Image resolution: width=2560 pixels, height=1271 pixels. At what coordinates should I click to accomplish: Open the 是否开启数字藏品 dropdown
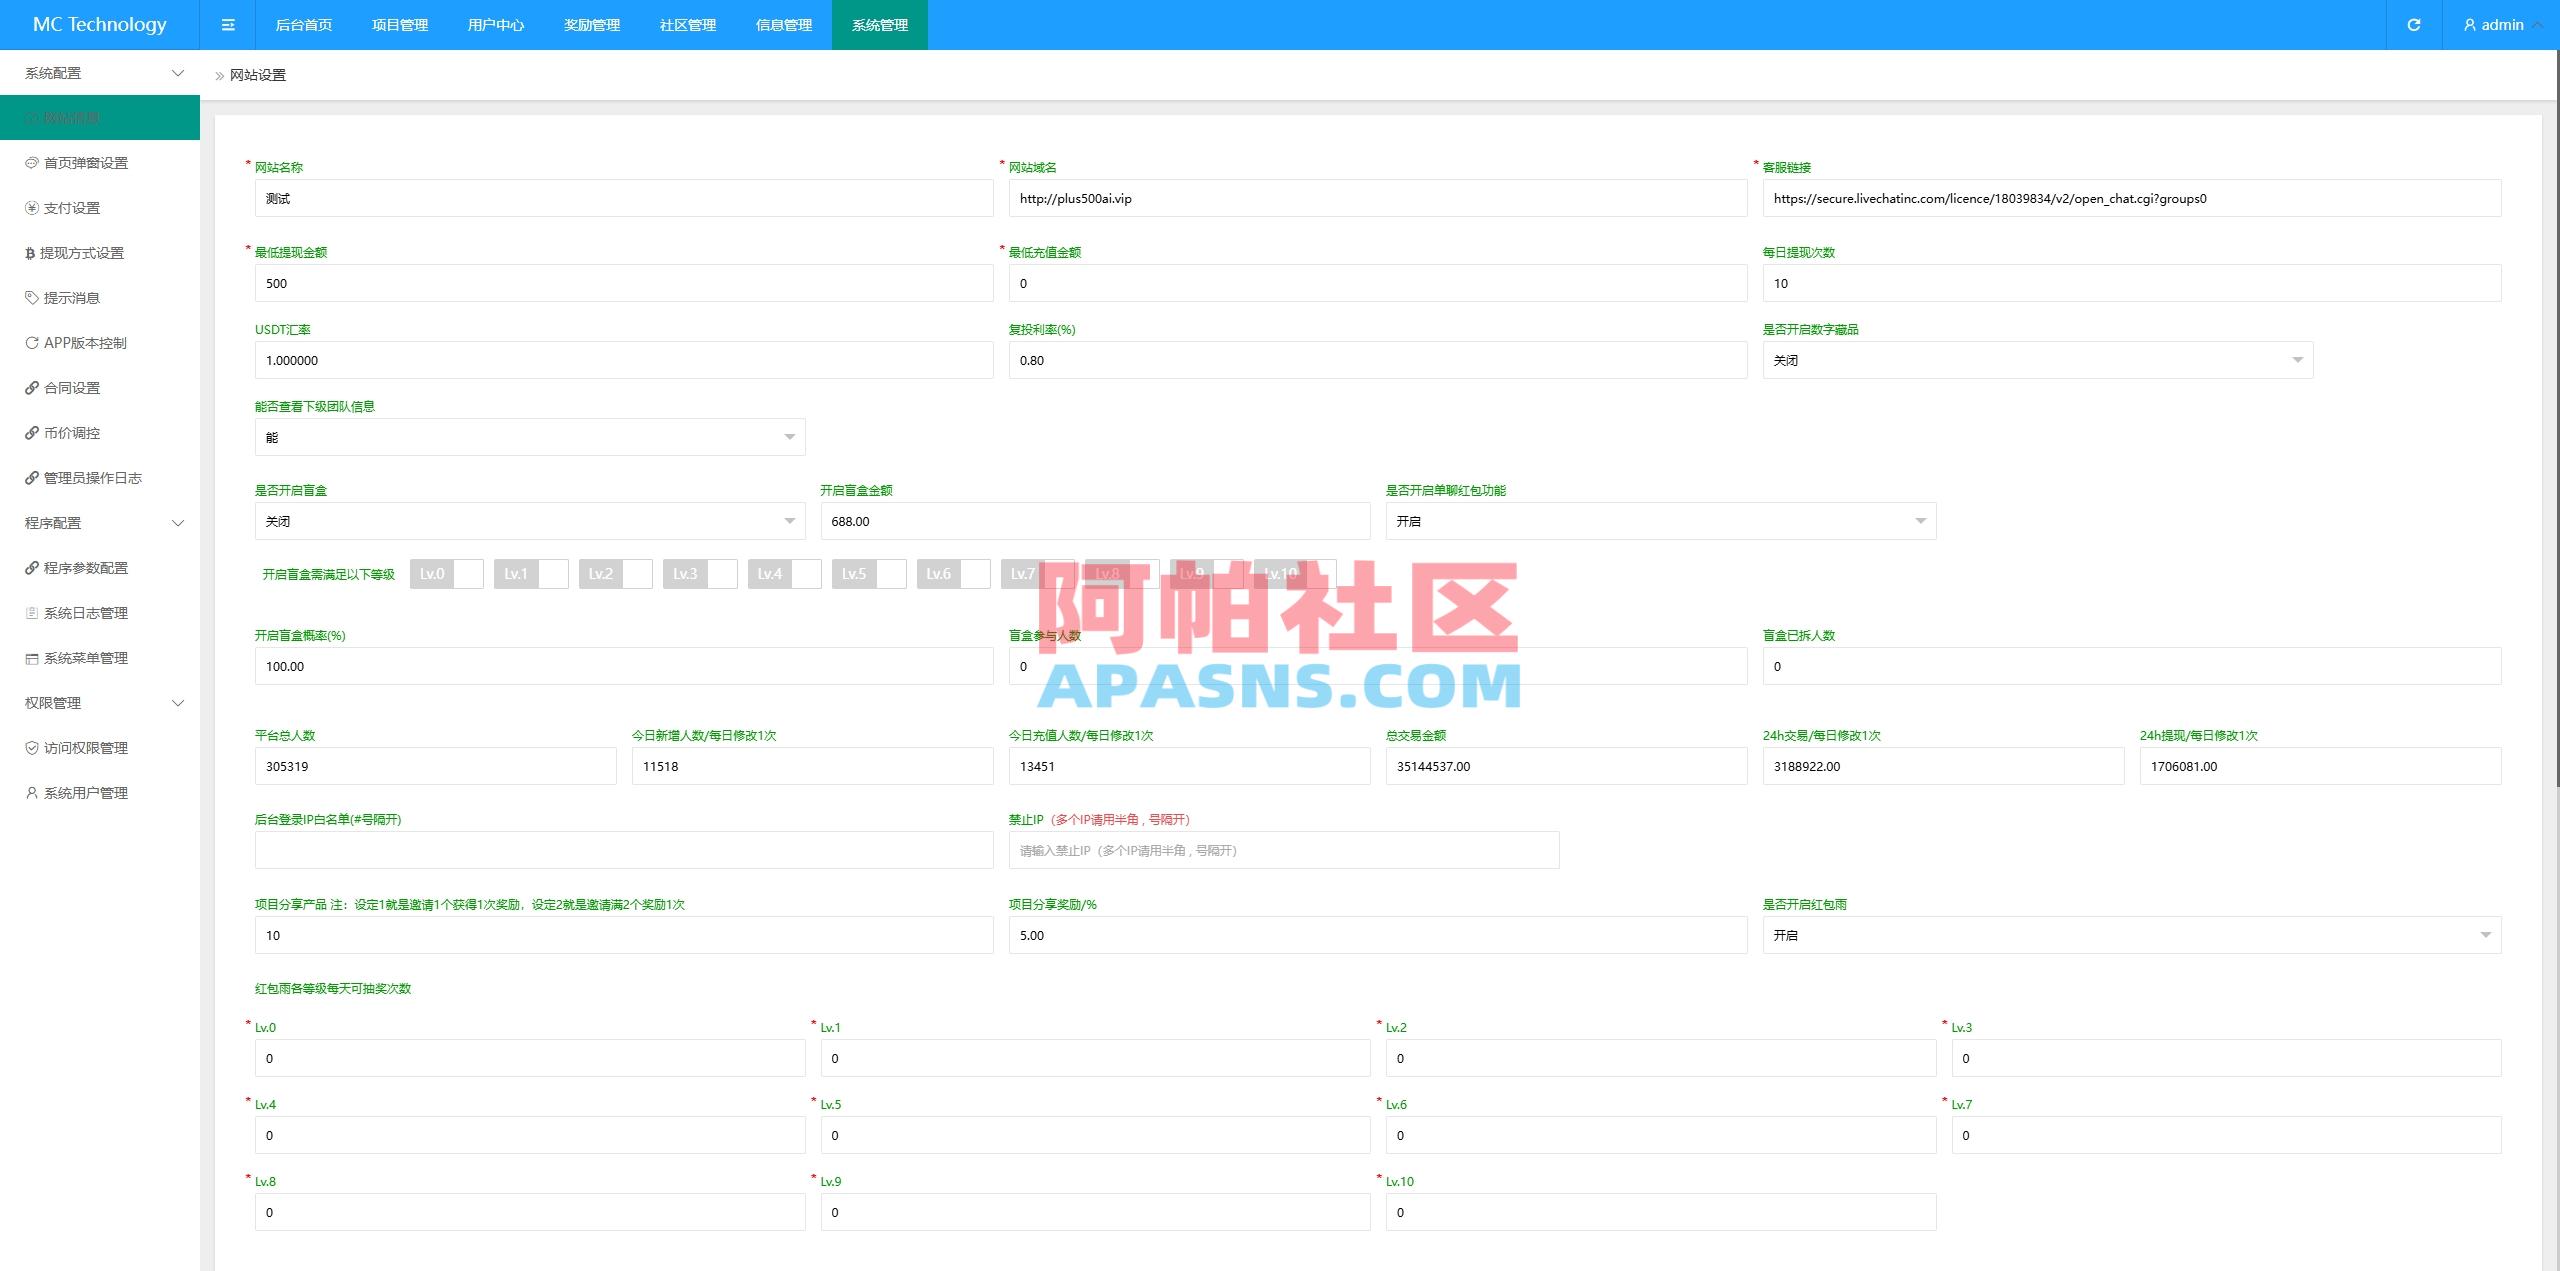[2039, 360]
